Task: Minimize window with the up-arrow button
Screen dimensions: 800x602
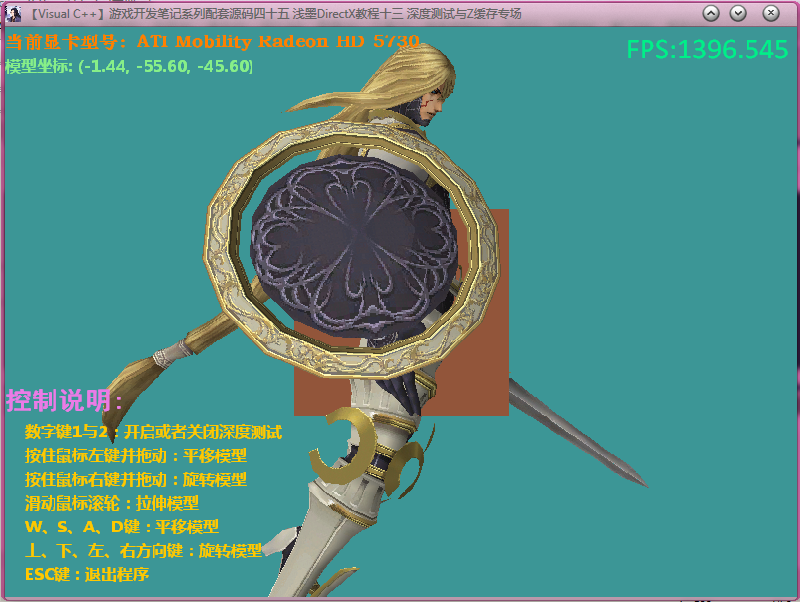Action: 711,13
